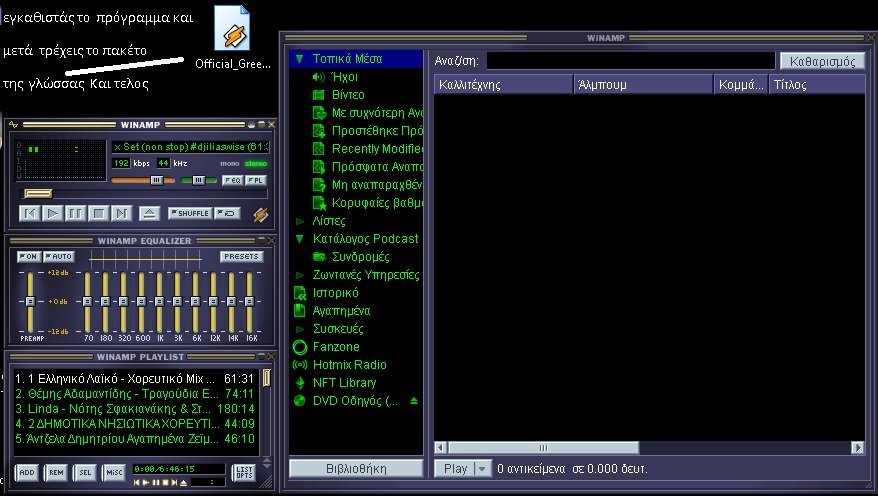Click the equalizer PREAMP slider

point(30,301)
